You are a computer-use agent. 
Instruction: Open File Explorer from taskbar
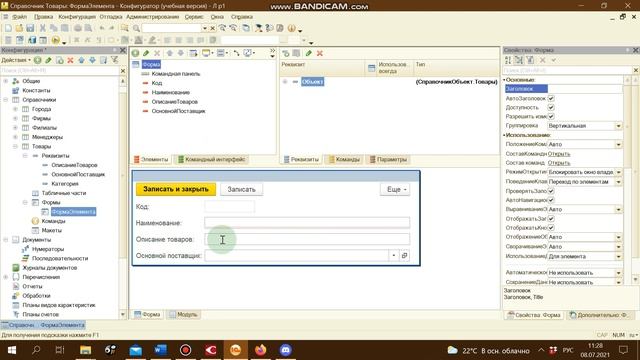pyautogui.click(x=85, y=350)
